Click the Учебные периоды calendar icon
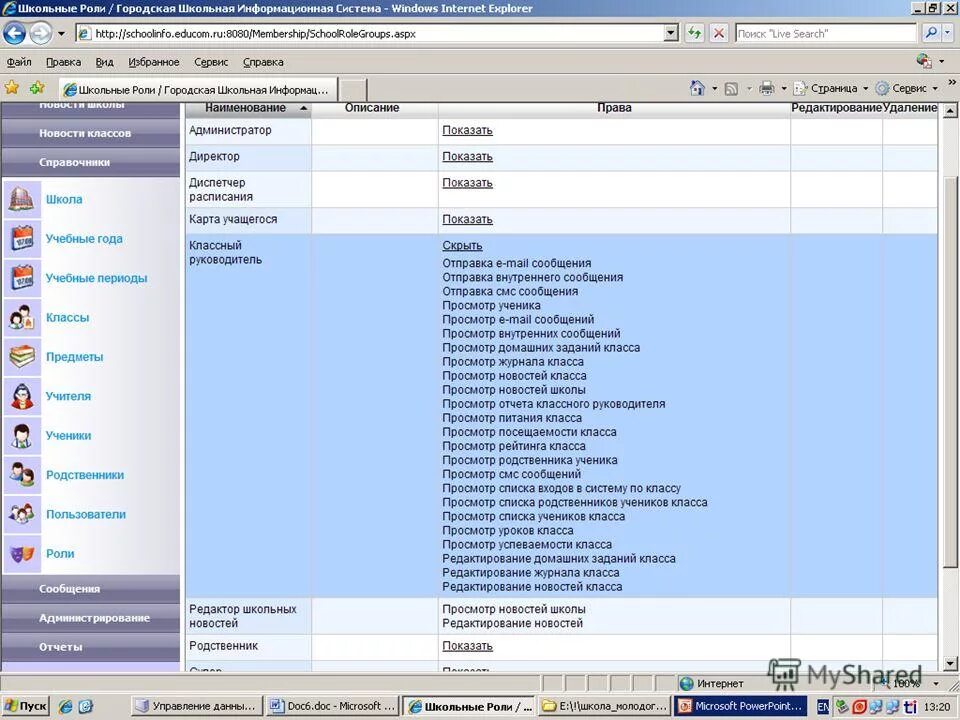Viewport: 960px width, 720px height. pyautogui.click(x=21, y=278)
